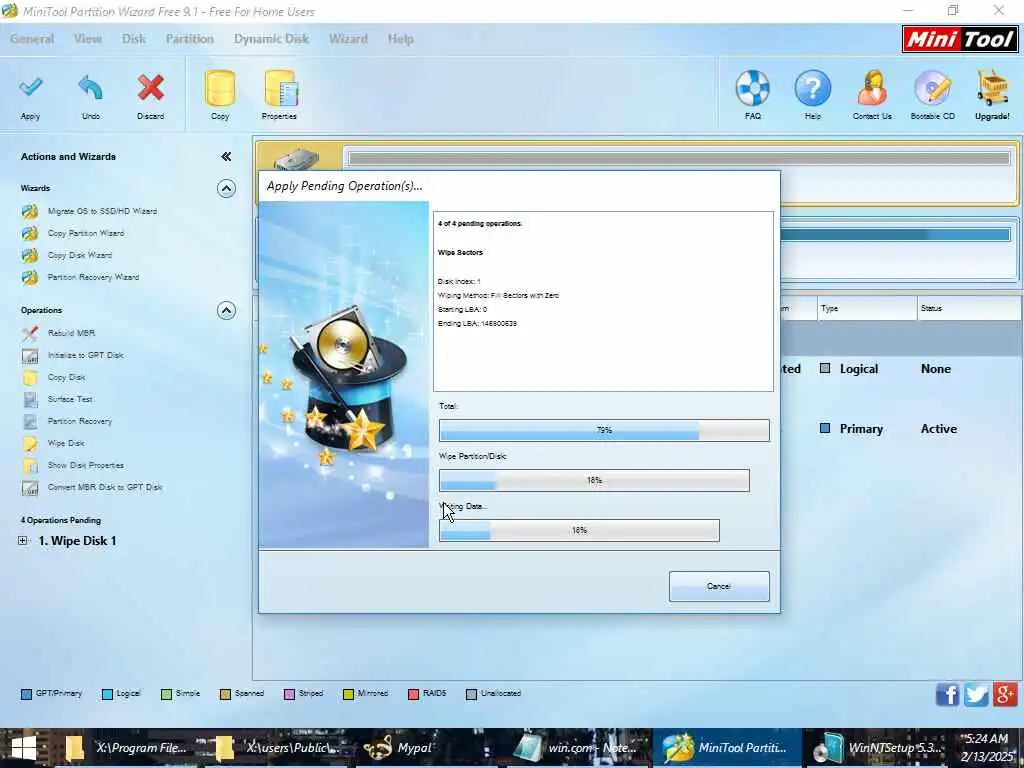Start the Copy Partition Wizard
Image resolution: width=1024 pixels, height=768 pixels.
tap(86, 233)
